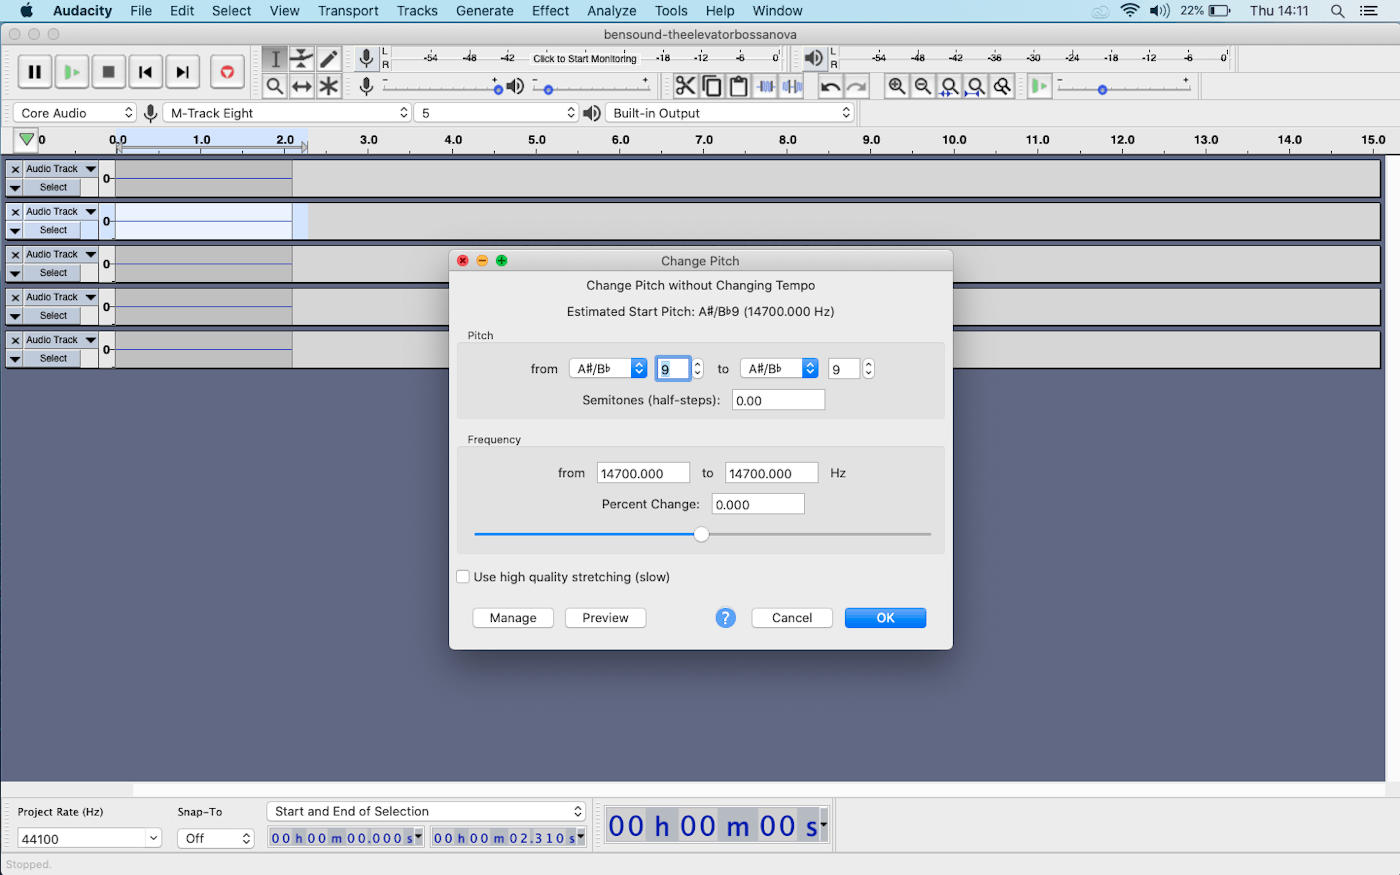Close the third Audio Track with X
Viewport: 1400px width, 875px height.
(x=15, y=255)
